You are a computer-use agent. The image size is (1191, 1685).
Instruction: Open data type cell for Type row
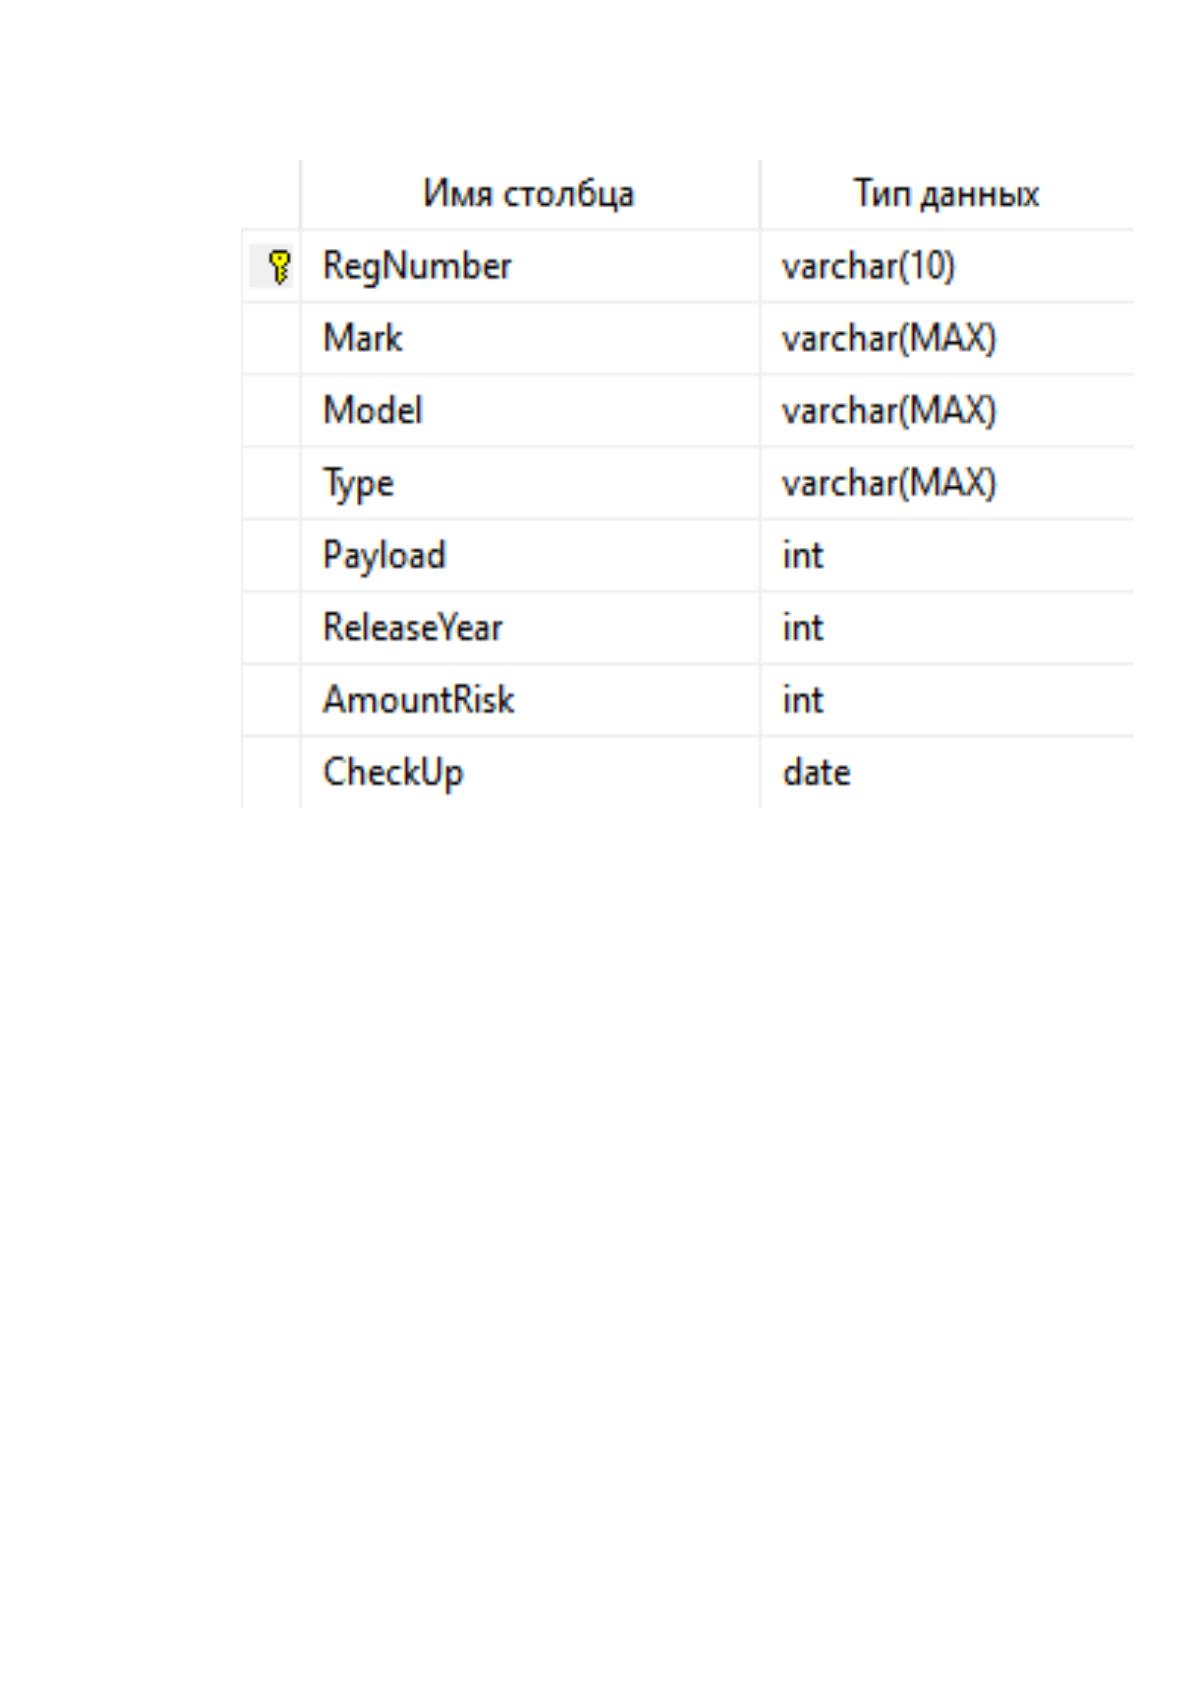[947, 483]
